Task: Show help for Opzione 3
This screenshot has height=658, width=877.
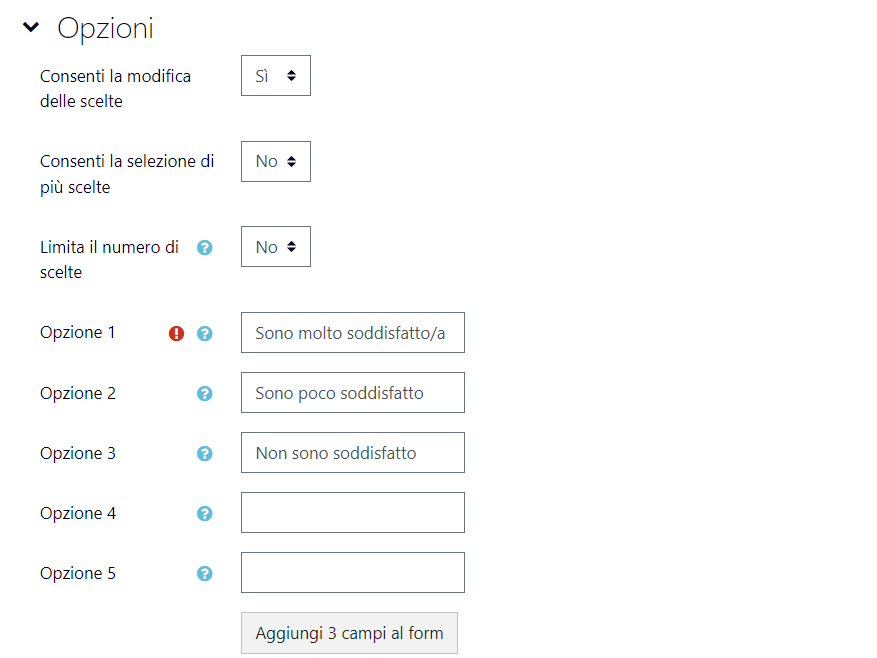Action: 205,453
